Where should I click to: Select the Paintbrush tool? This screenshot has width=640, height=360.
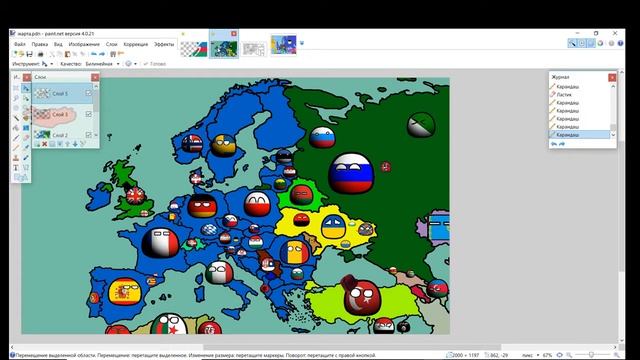16,138
